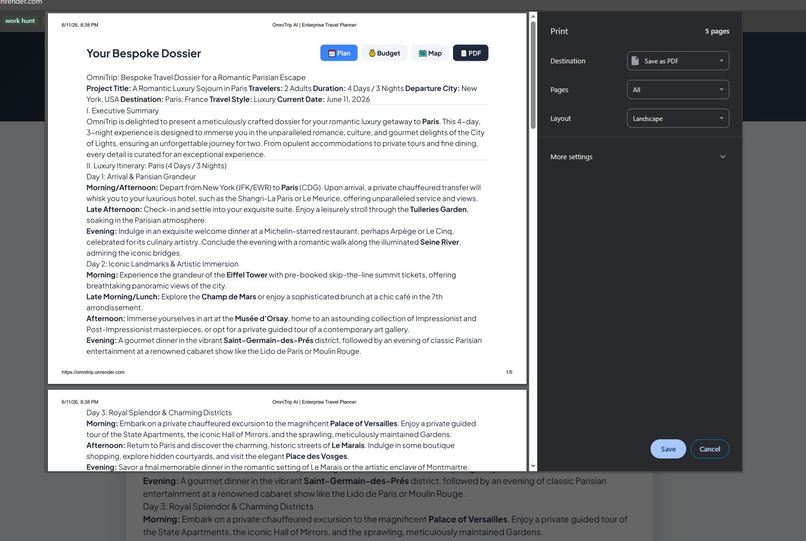The image size is (806, 541).
Task: Click the work hunt bookmark
Action: (20, 21)
